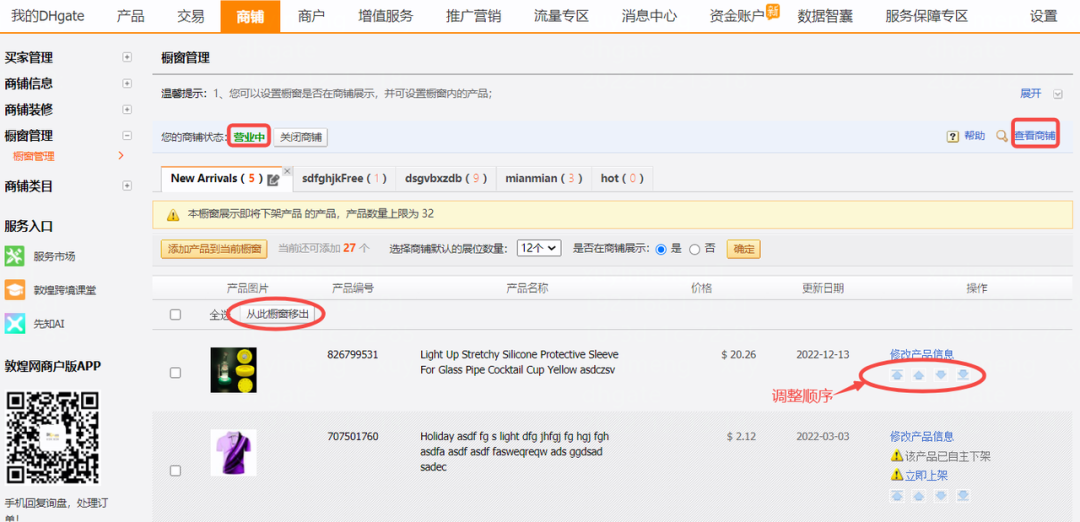
Task: Click the magnifier icon beside 查看商铺
Action: point(1002,136)
